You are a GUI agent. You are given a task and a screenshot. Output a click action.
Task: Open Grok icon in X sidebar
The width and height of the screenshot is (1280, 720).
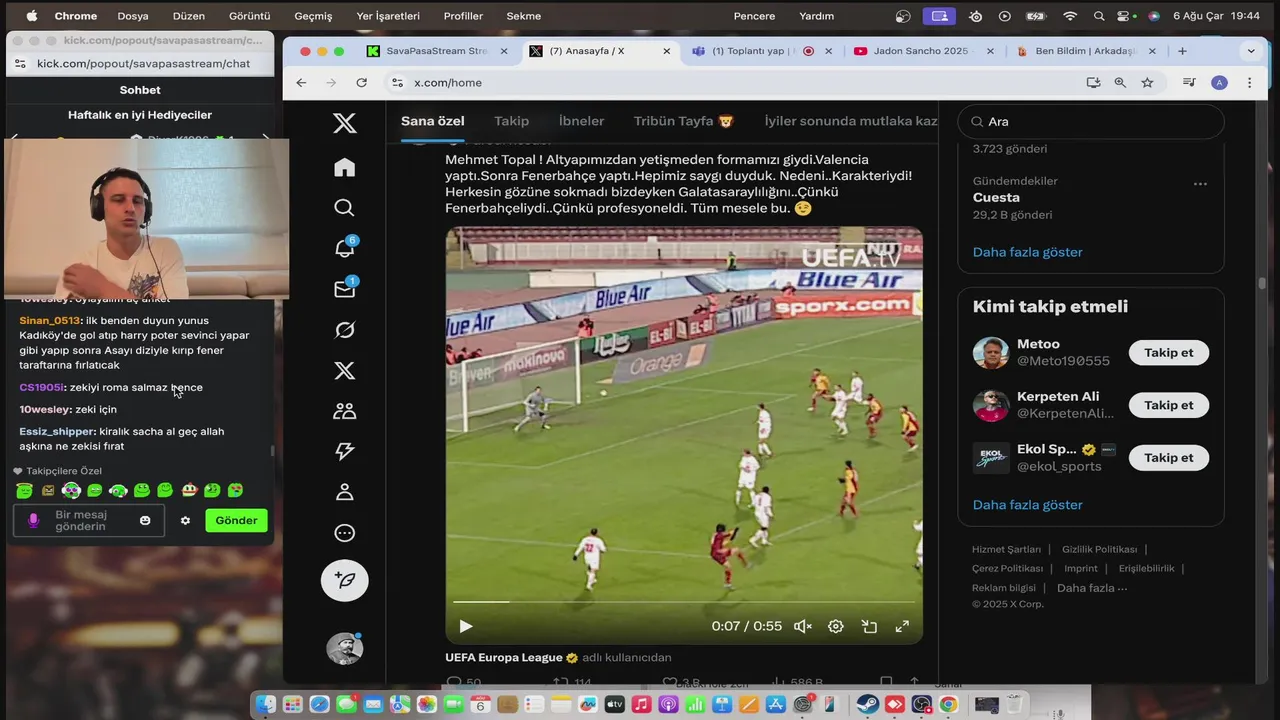(344, 330)
